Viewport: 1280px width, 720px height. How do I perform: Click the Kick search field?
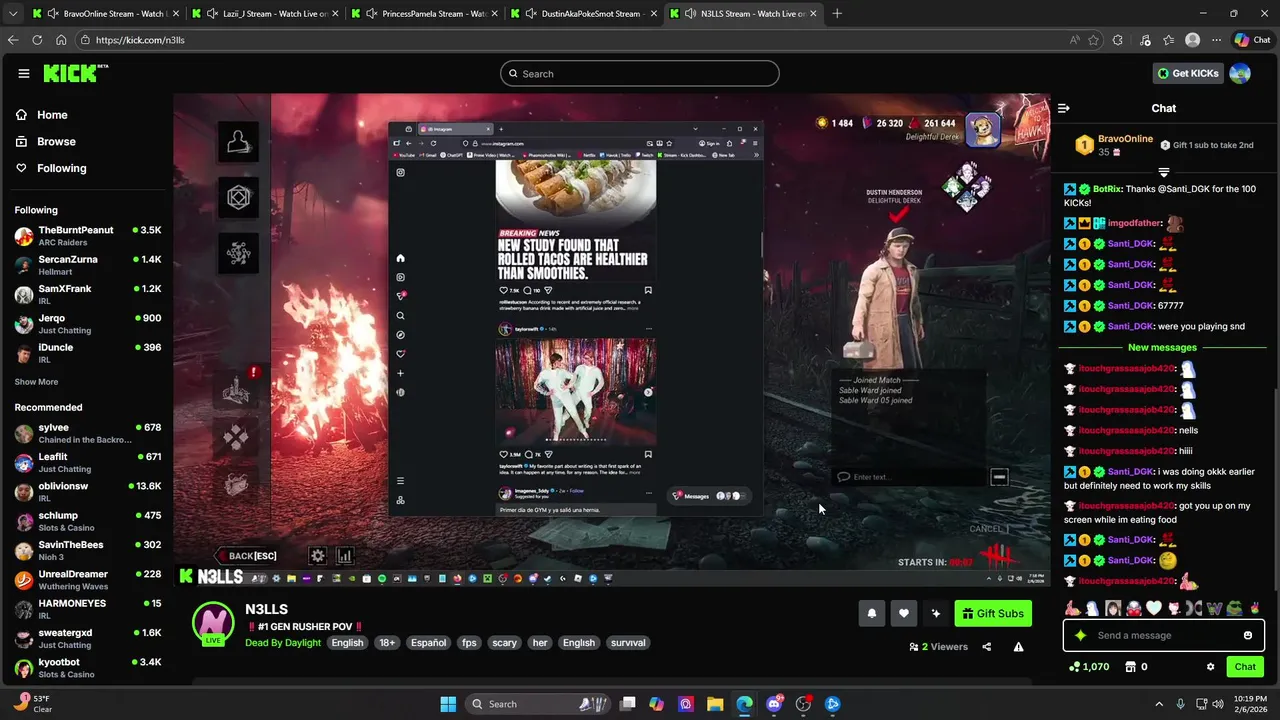[640, 74]
